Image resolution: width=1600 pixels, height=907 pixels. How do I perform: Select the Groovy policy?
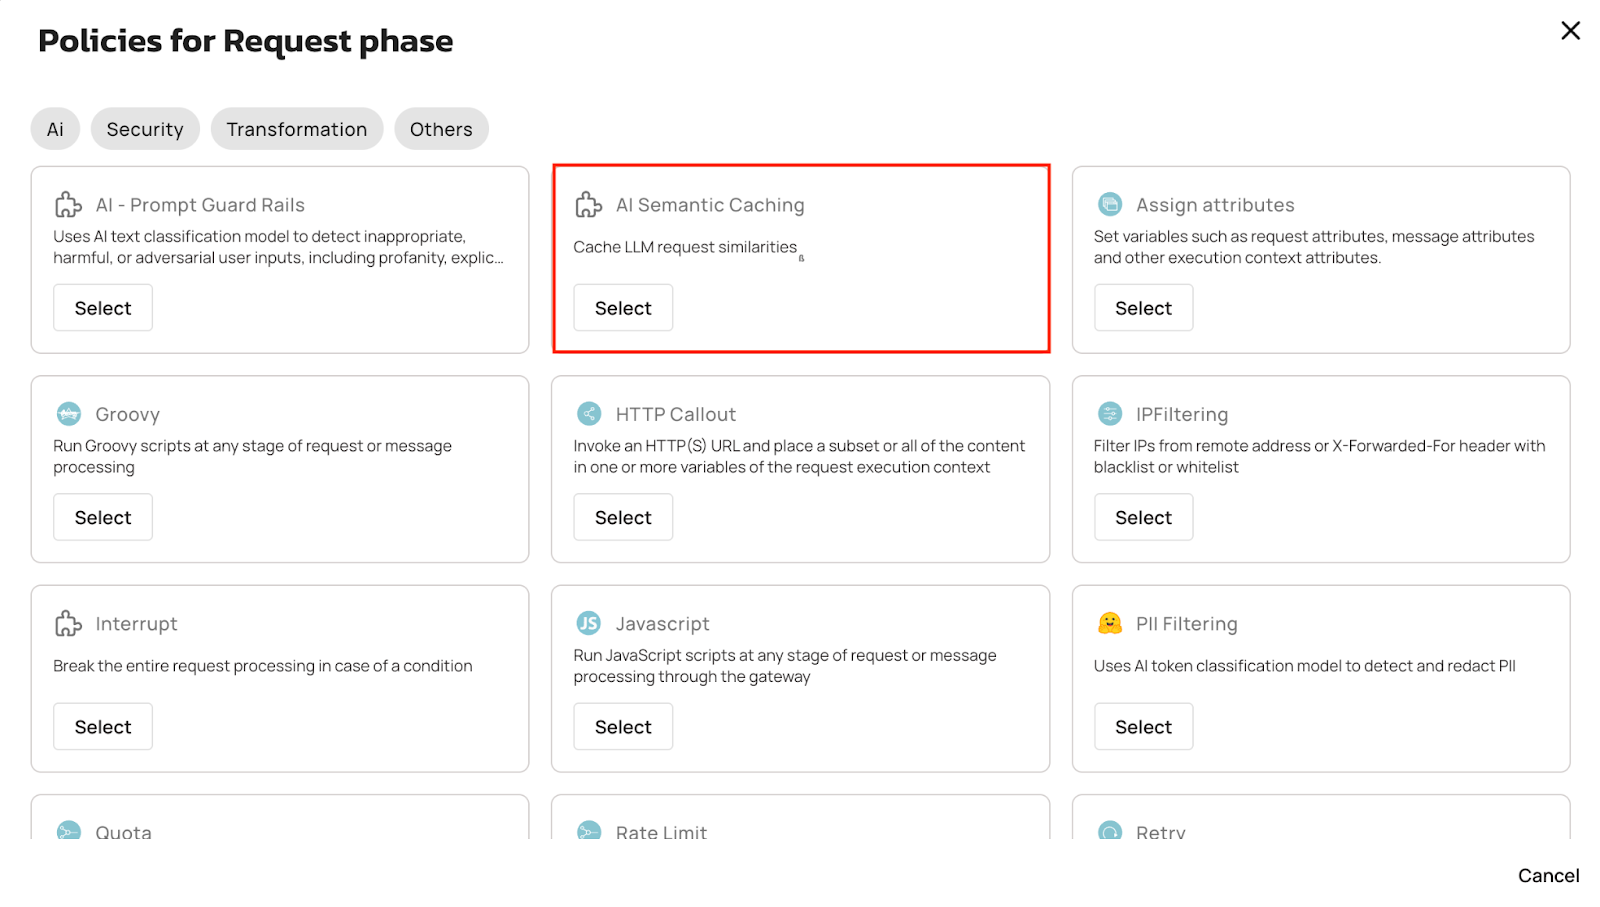[103, 517]
